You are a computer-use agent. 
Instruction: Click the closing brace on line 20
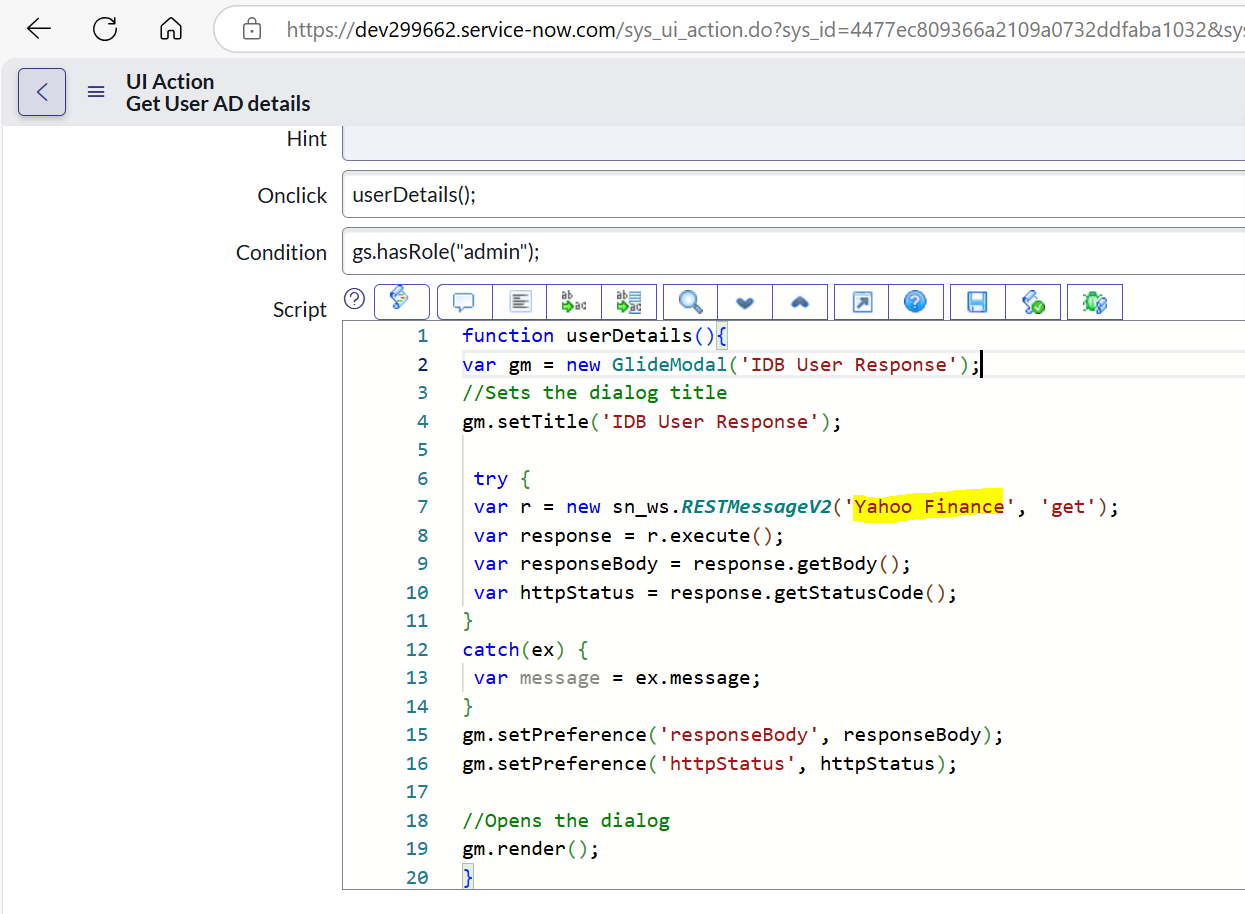click(468, 878)
